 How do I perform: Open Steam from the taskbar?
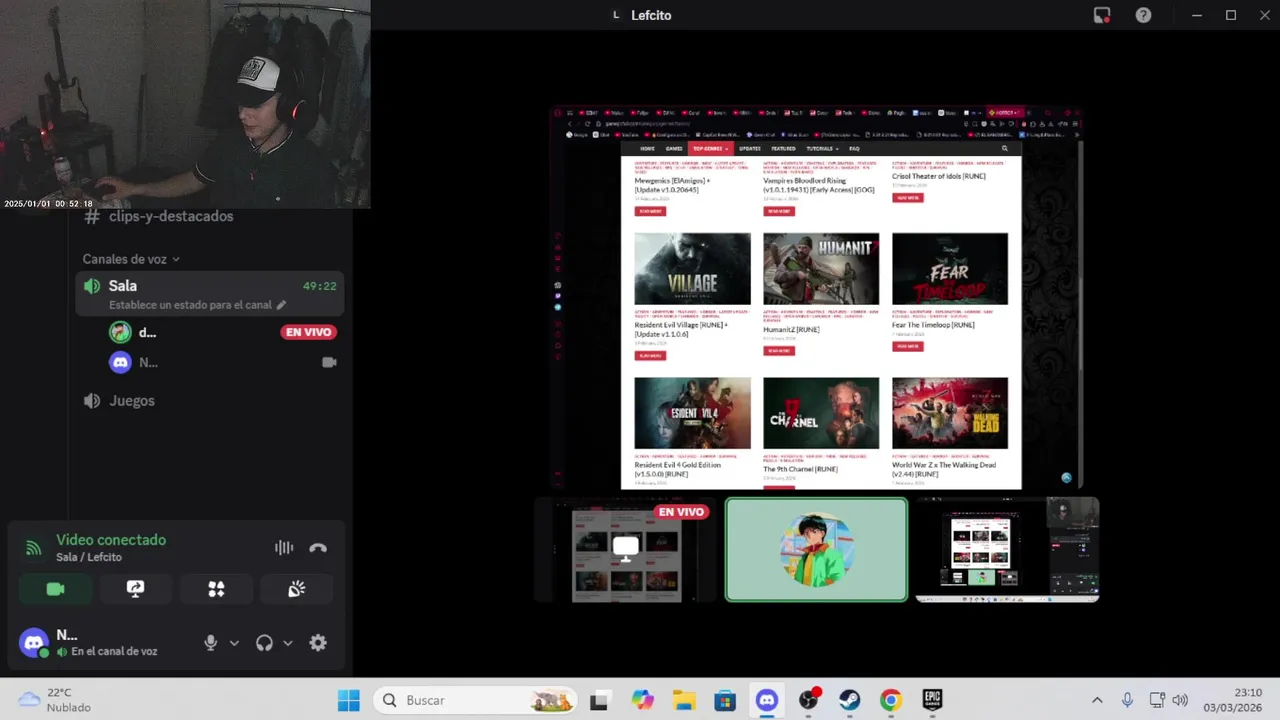[849, 700]
